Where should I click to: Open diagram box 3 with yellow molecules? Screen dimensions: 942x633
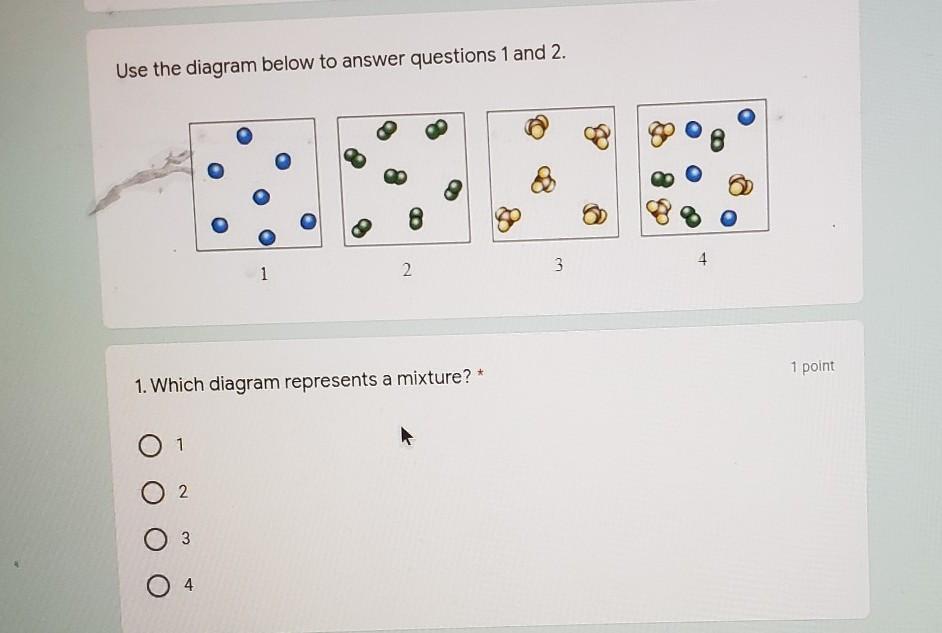pyautogui.click(x=552, y=172)
